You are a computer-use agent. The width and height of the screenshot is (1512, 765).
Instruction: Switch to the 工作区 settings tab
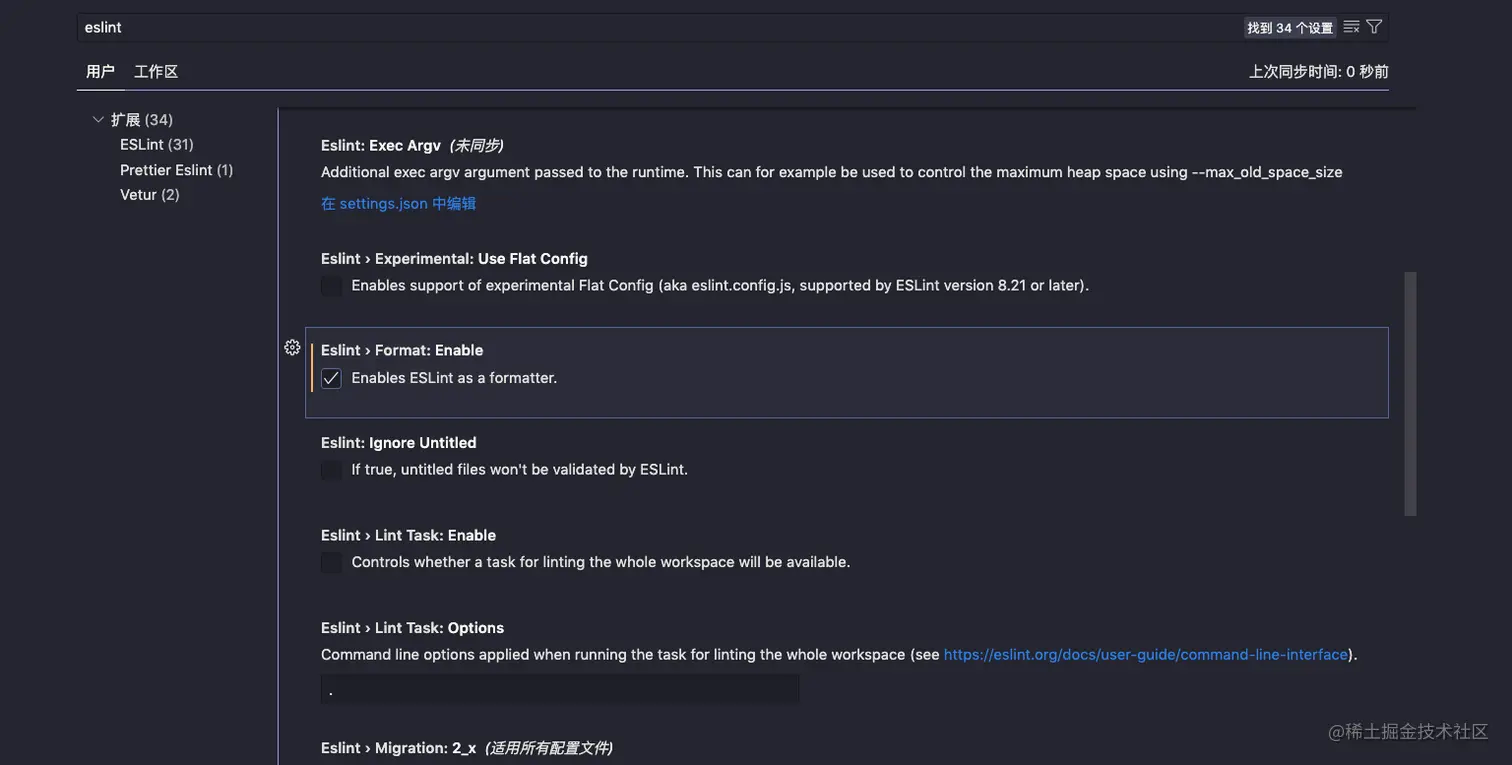click(x=155, y=69)
